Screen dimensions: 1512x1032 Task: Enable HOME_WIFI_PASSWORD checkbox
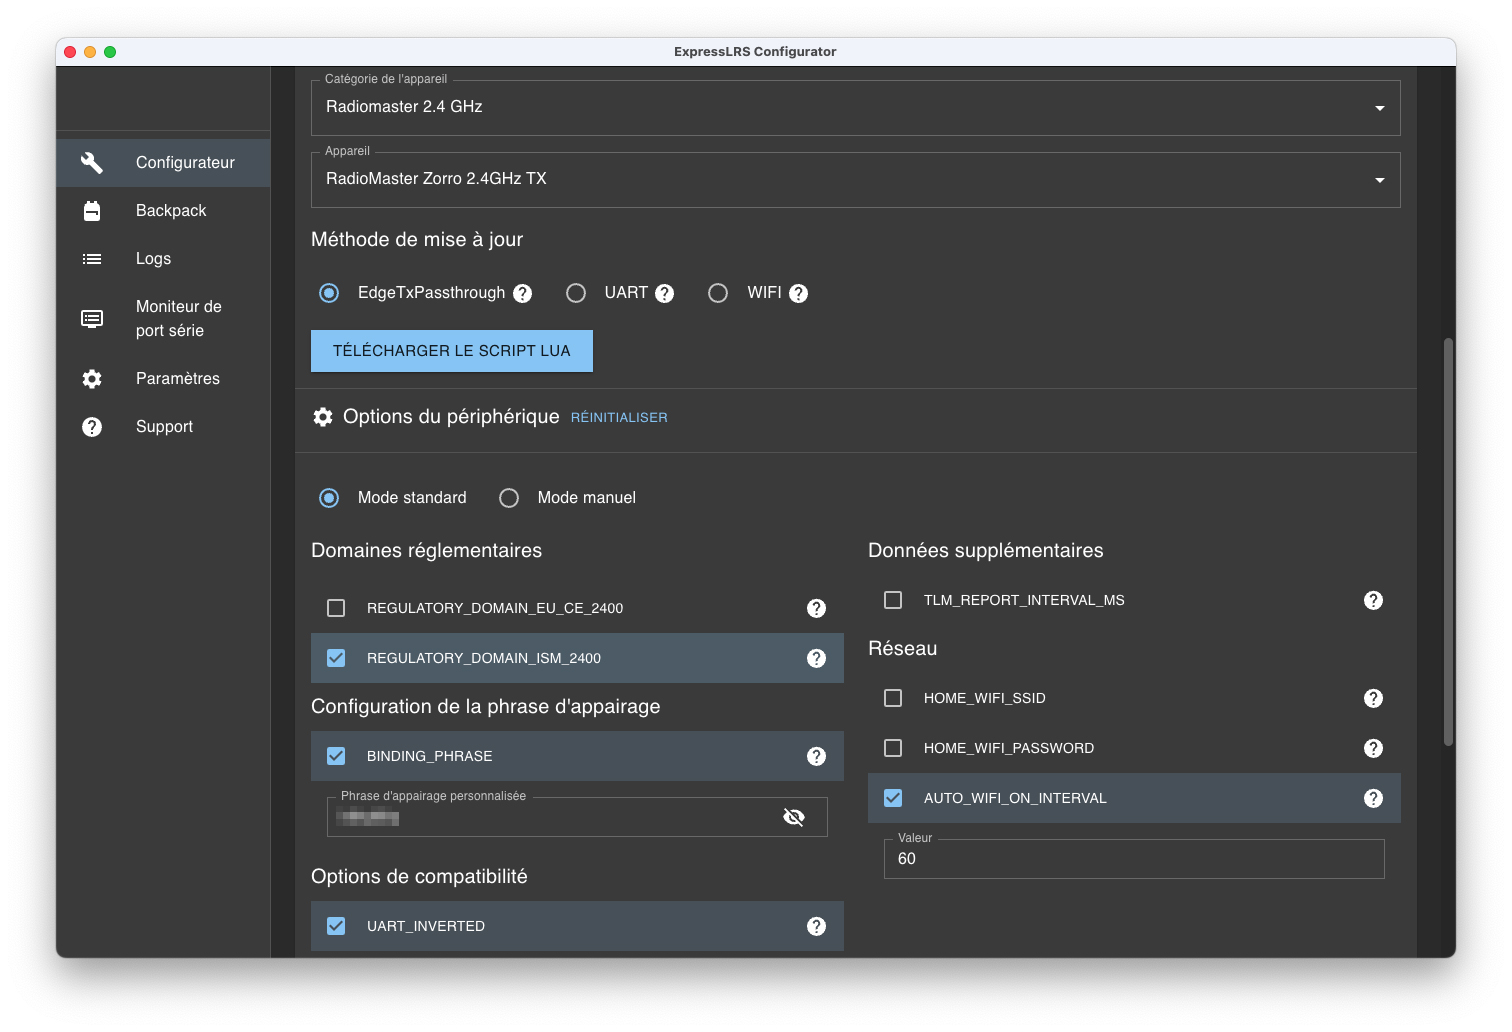pos(893,748)
